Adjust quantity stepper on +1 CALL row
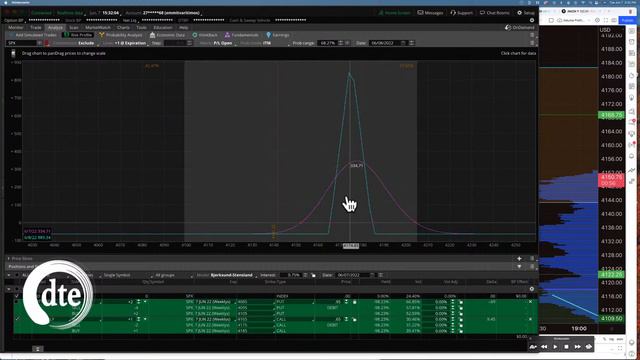 (138, 319)
